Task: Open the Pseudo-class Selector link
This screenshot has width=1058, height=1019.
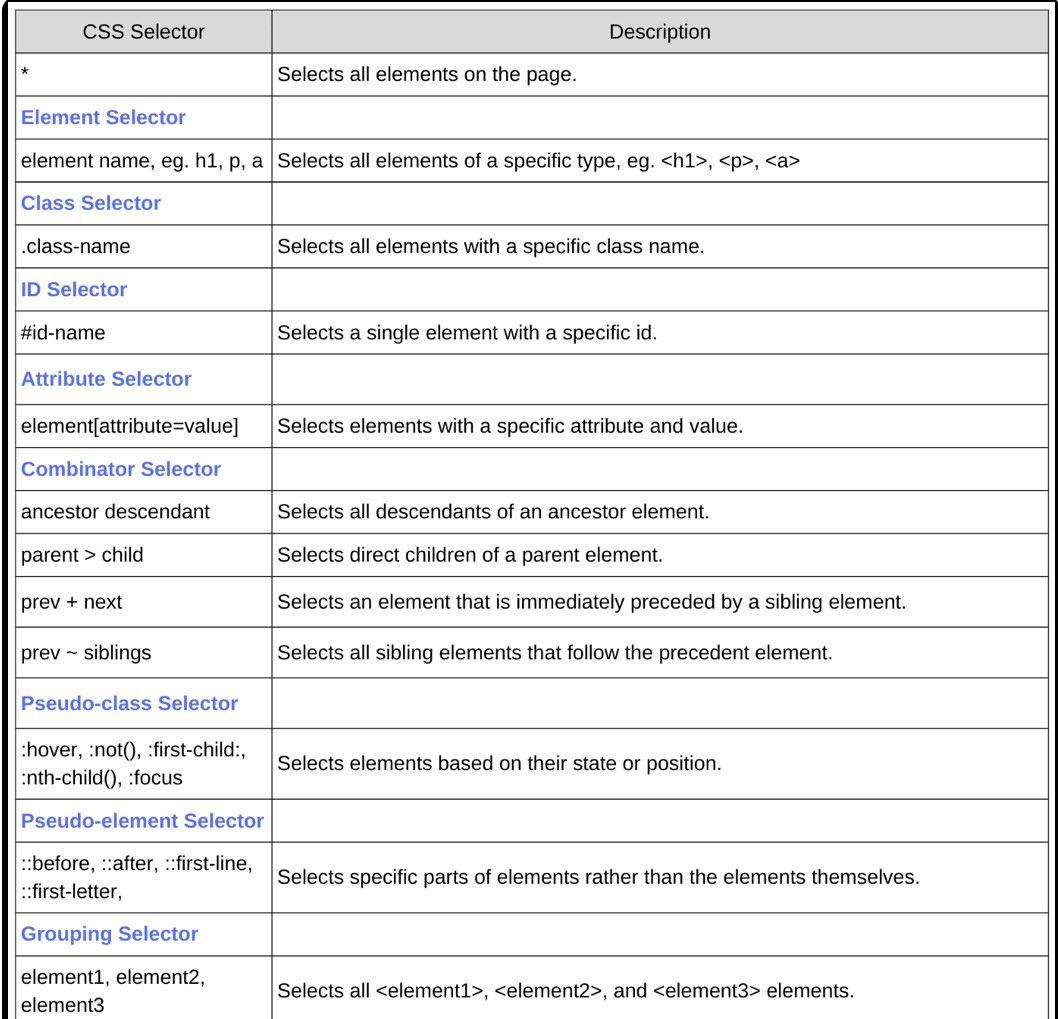Action: pyautogui.click(x=130, y=703)
